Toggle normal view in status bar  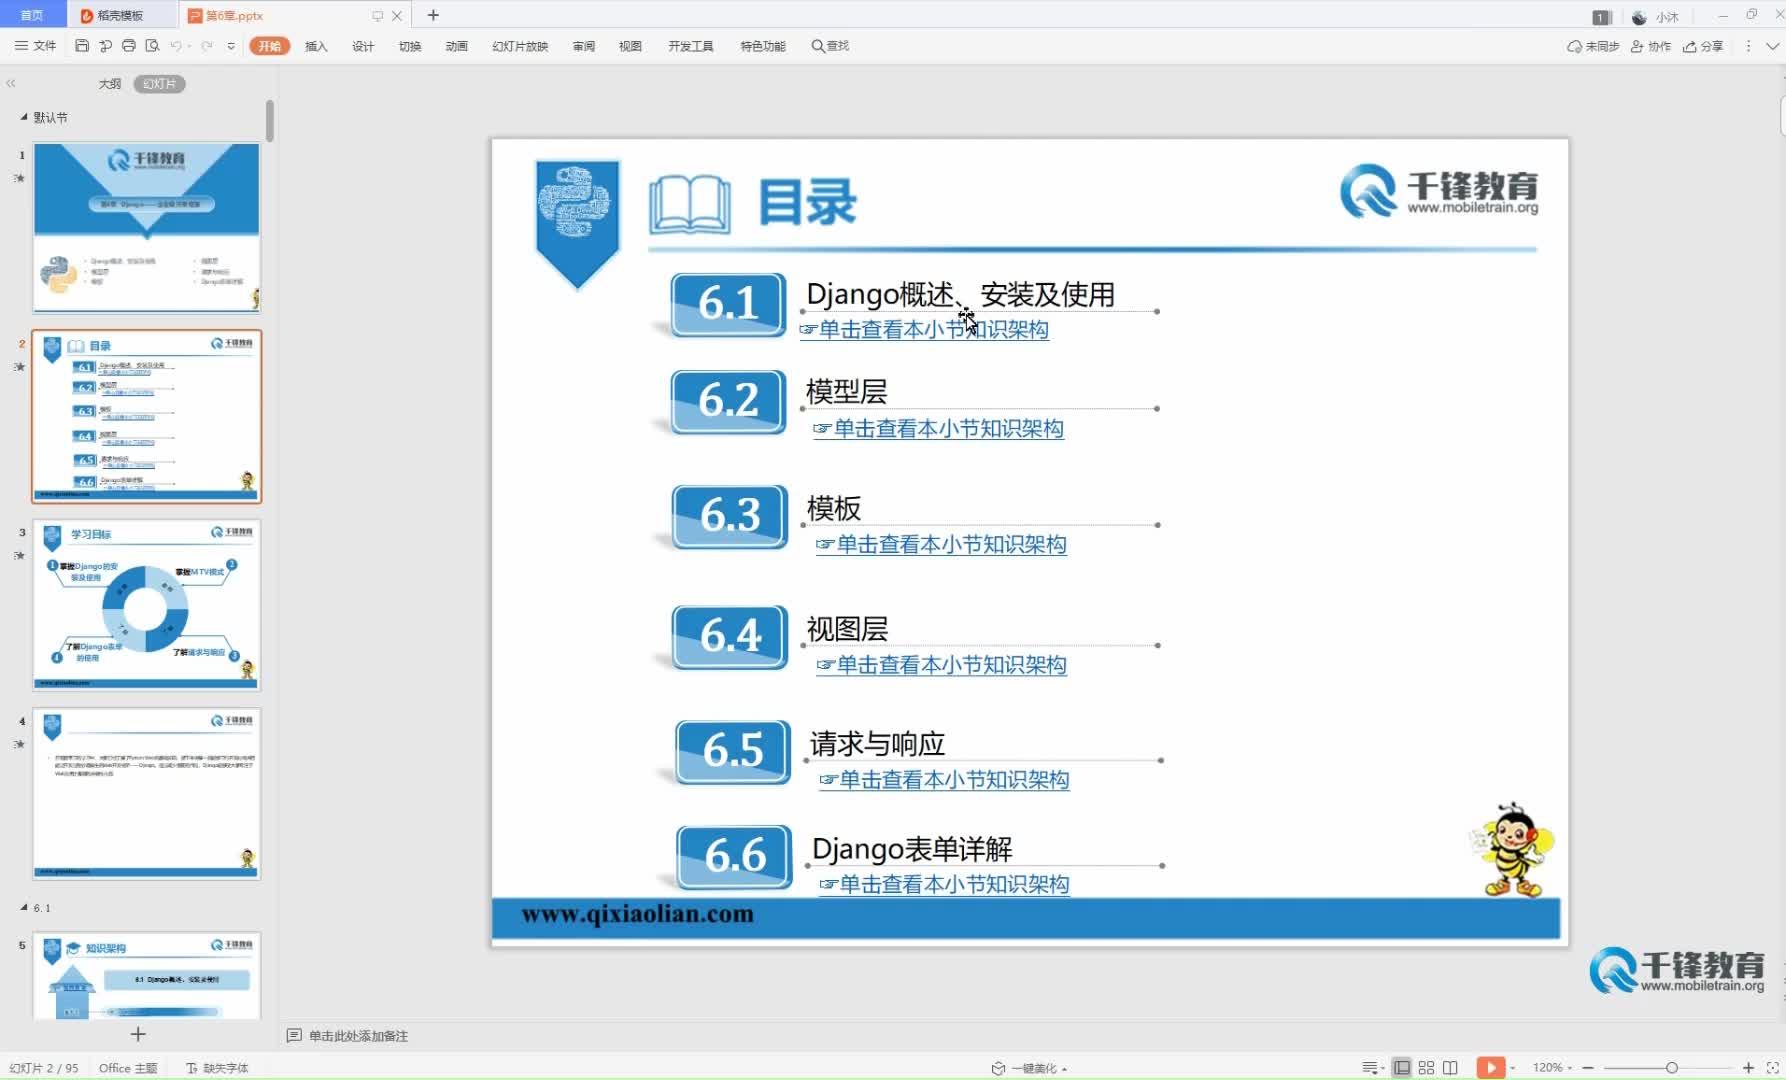[1402, 1068]
